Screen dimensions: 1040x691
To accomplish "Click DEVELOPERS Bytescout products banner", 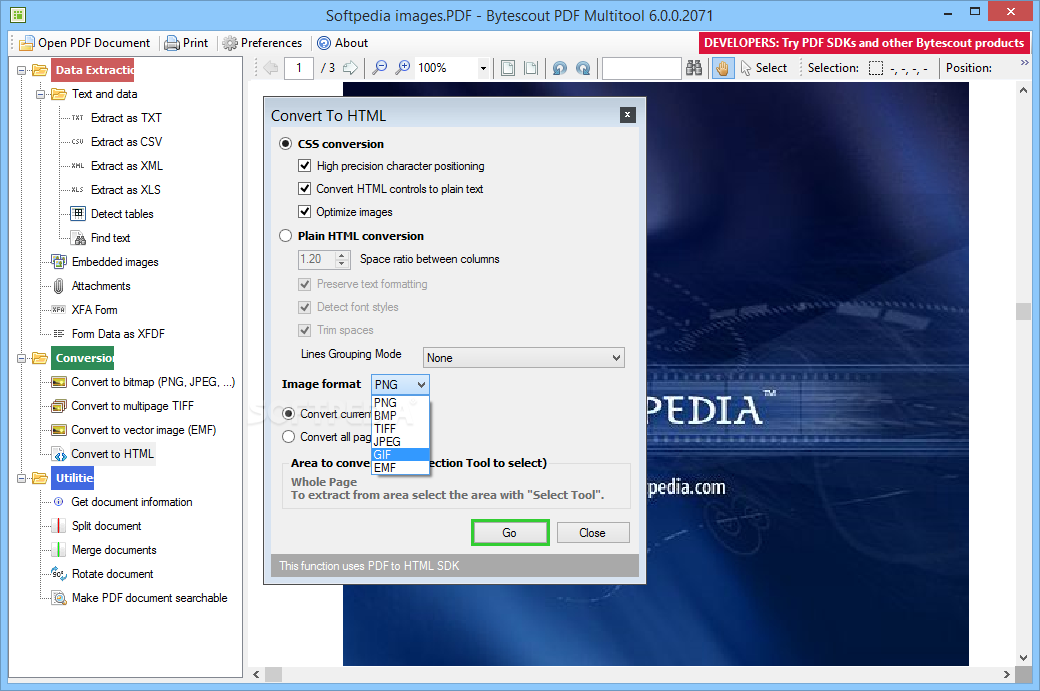I will coord(864,43).
